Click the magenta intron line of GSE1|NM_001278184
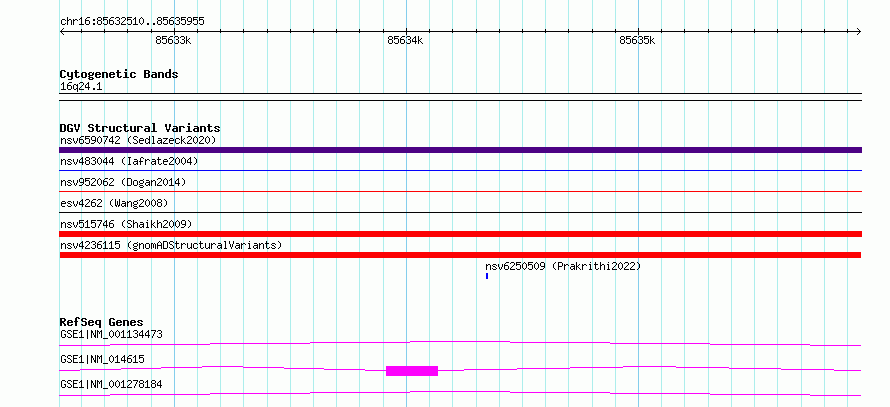Image resolution: width=890 pixels, height=407 pixels. tap(460, 393)
